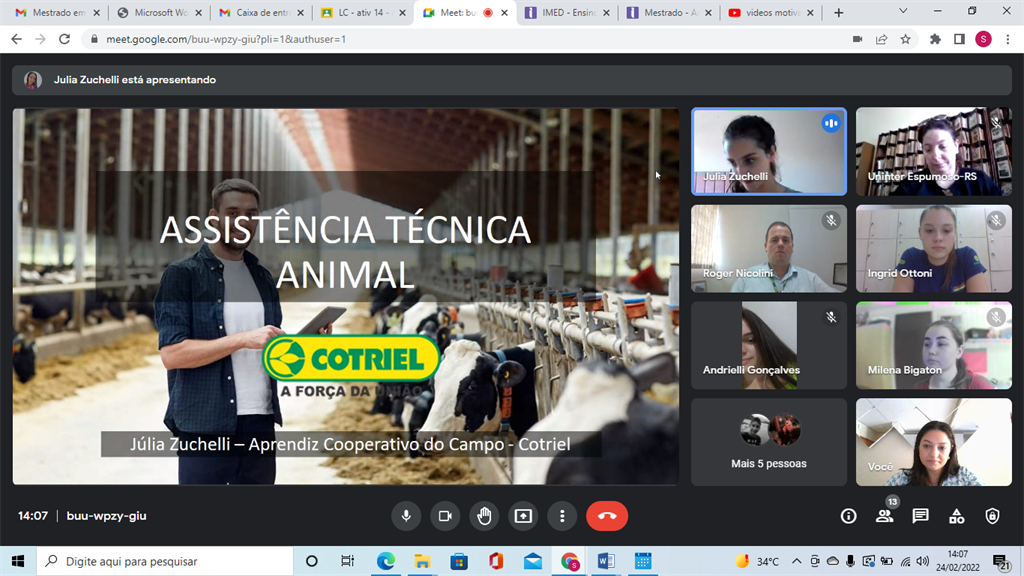Turn off the camera in Meet
The height and width of the screenshot is (576, 1024).
tap(445, 516)
